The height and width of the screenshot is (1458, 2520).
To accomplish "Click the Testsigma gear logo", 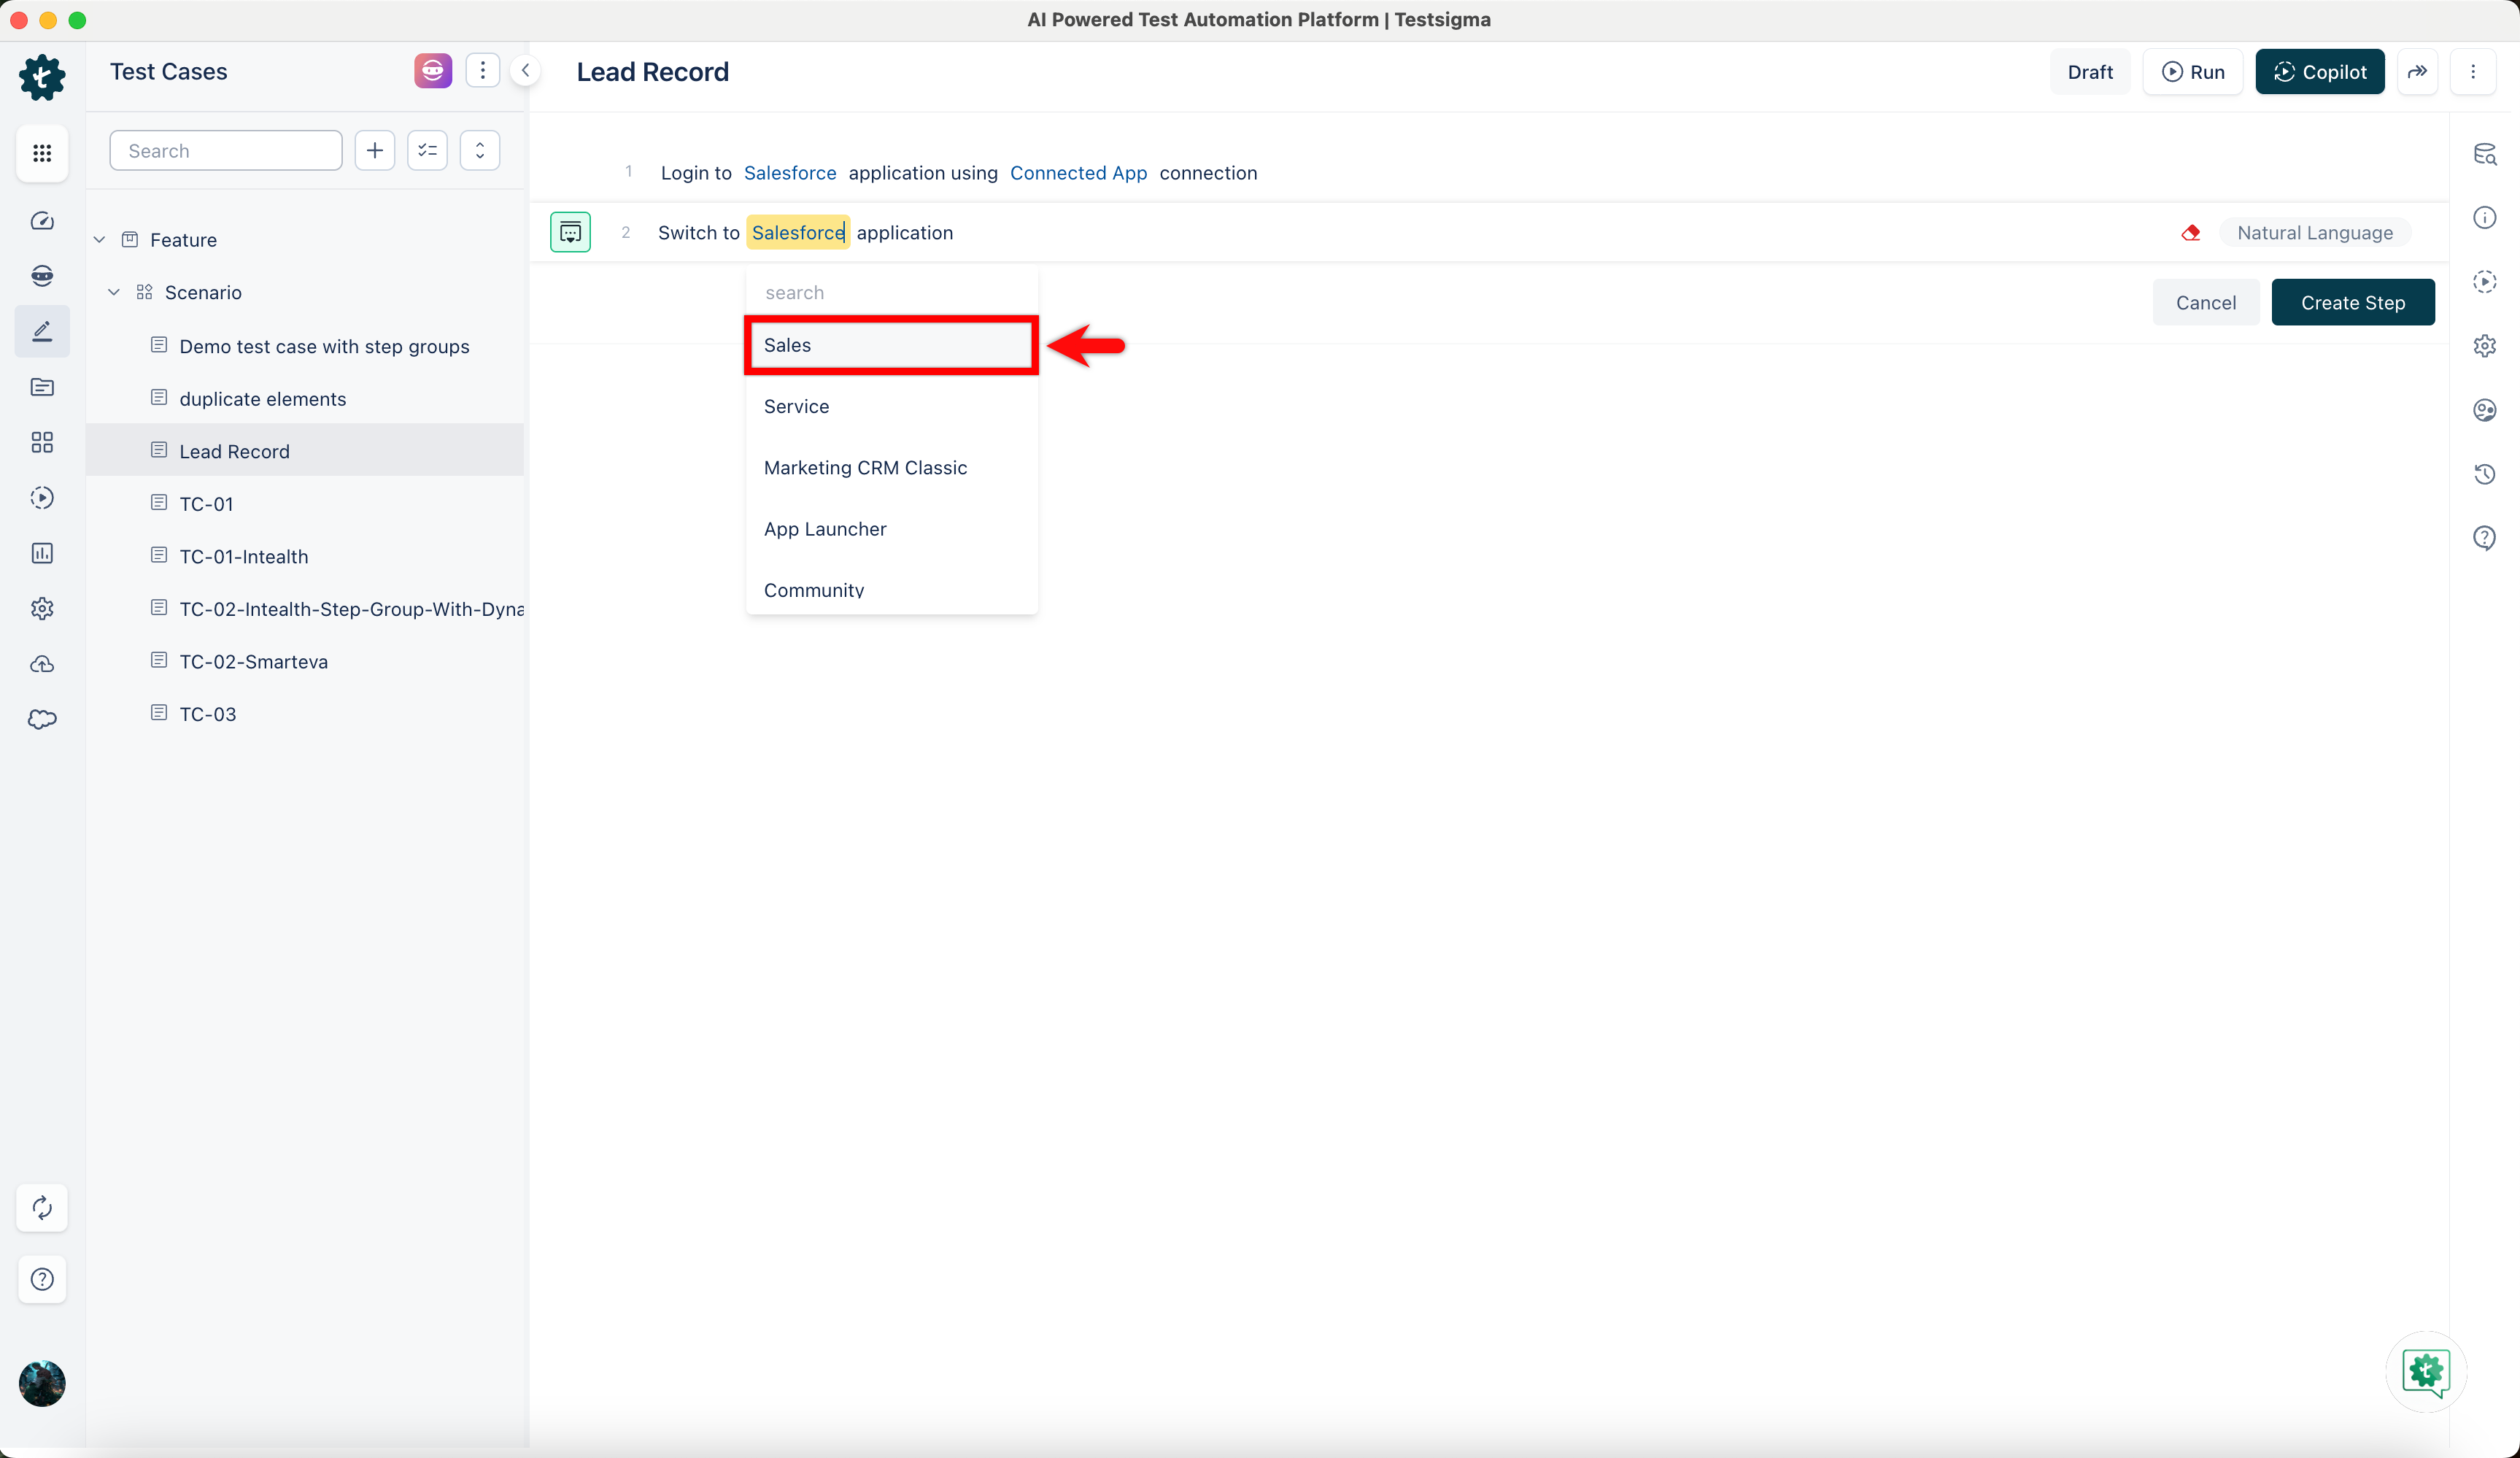I will [42, 77].
